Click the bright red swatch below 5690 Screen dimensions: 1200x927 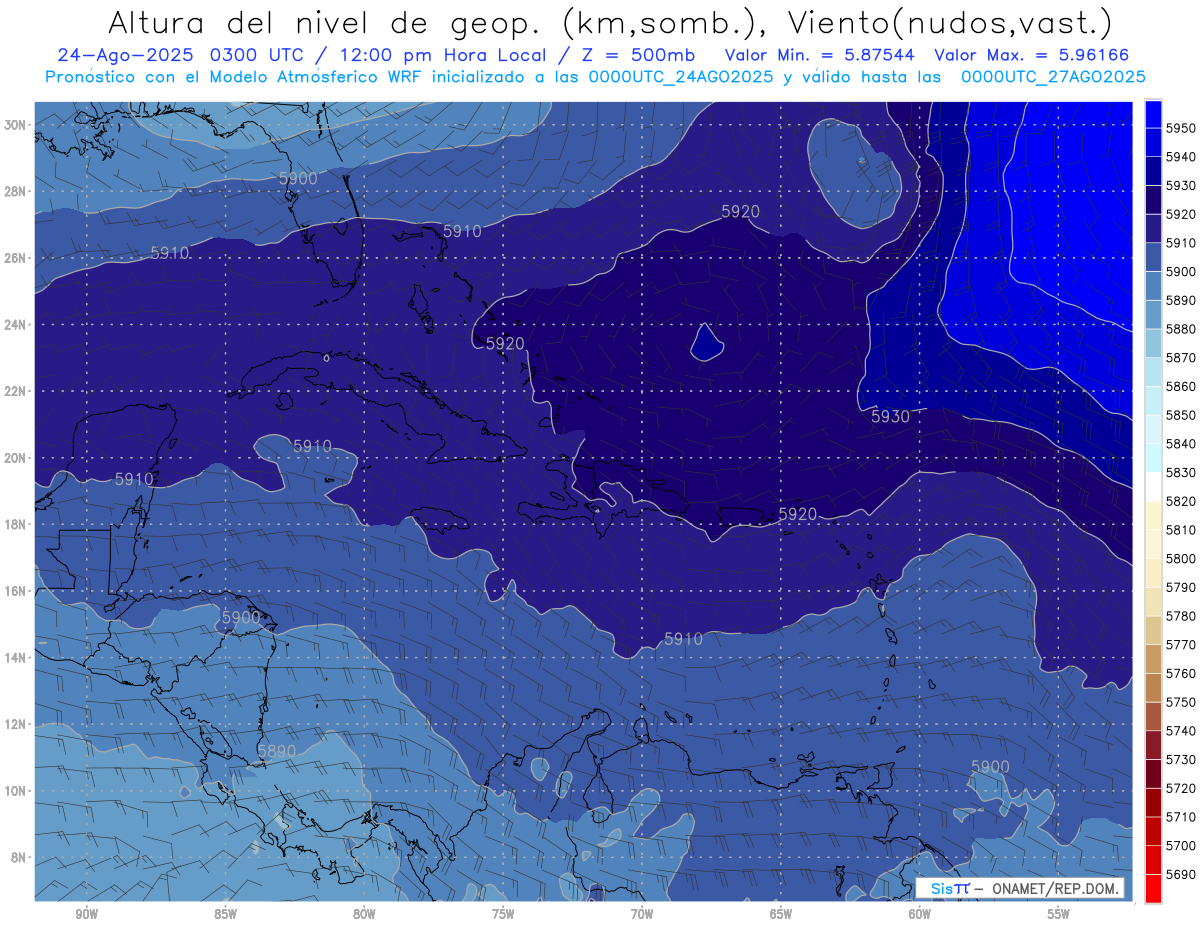click(1153, 888)
